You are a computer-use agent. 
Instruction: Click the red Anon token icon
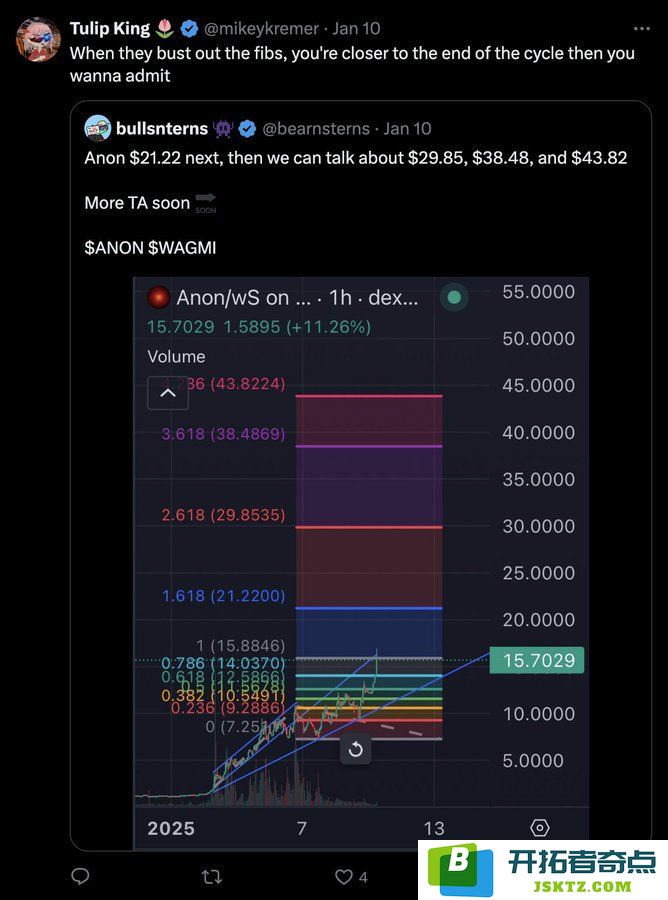[158, 297]
